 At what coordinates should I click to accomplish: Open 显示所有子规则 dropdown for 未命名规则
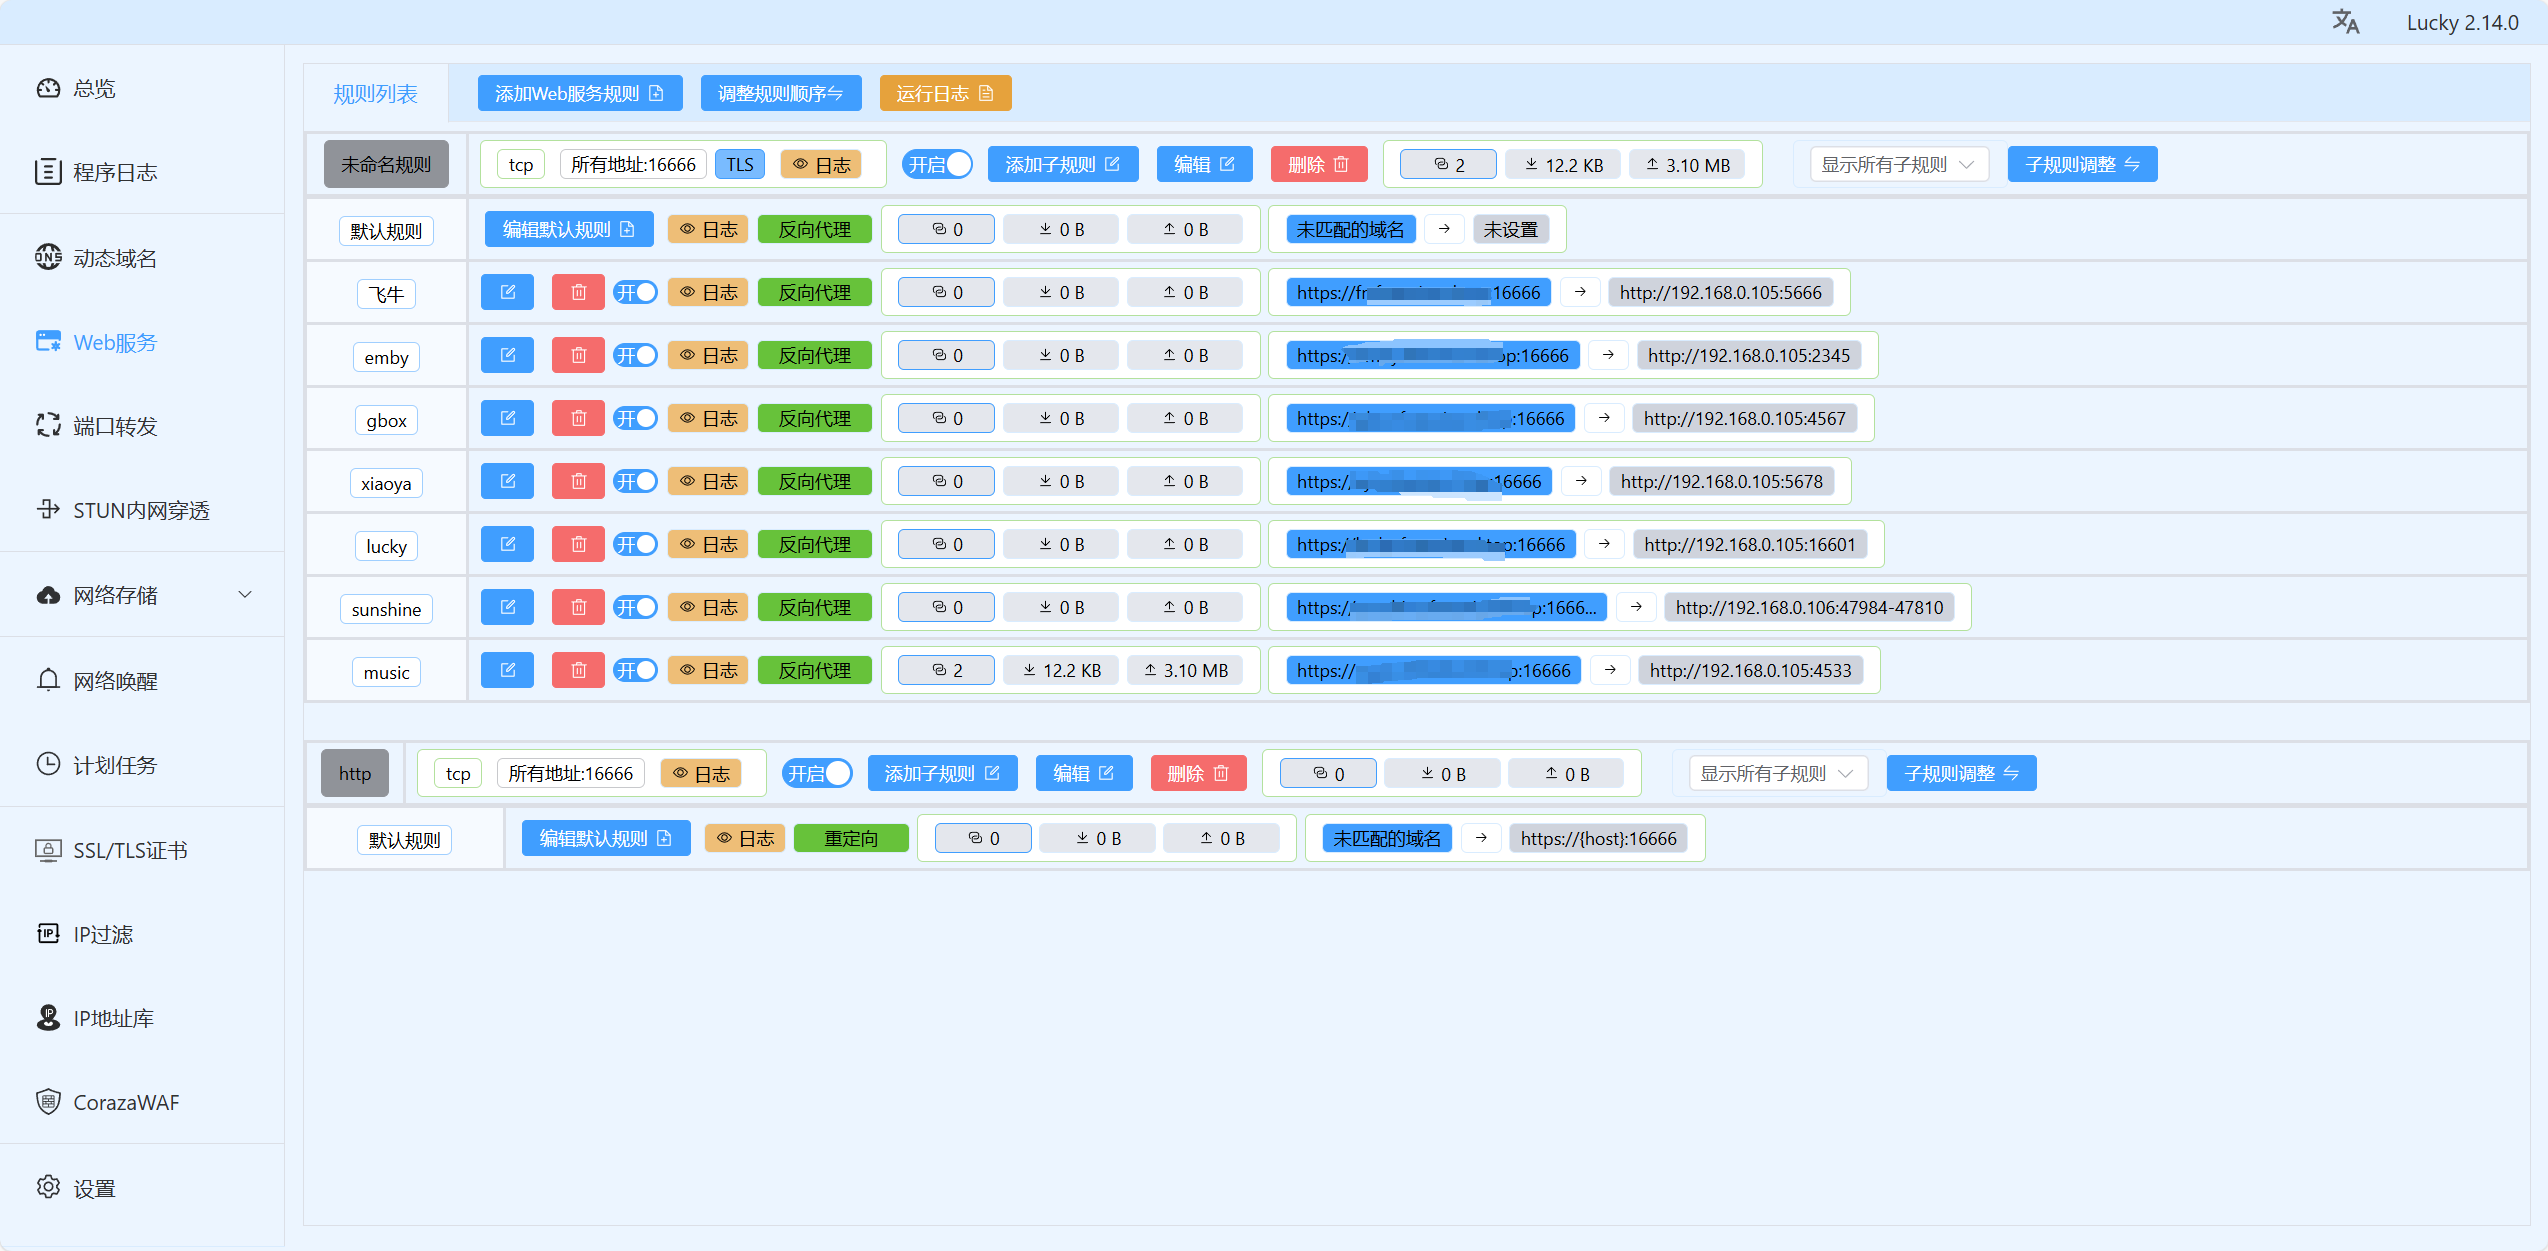1898,164
